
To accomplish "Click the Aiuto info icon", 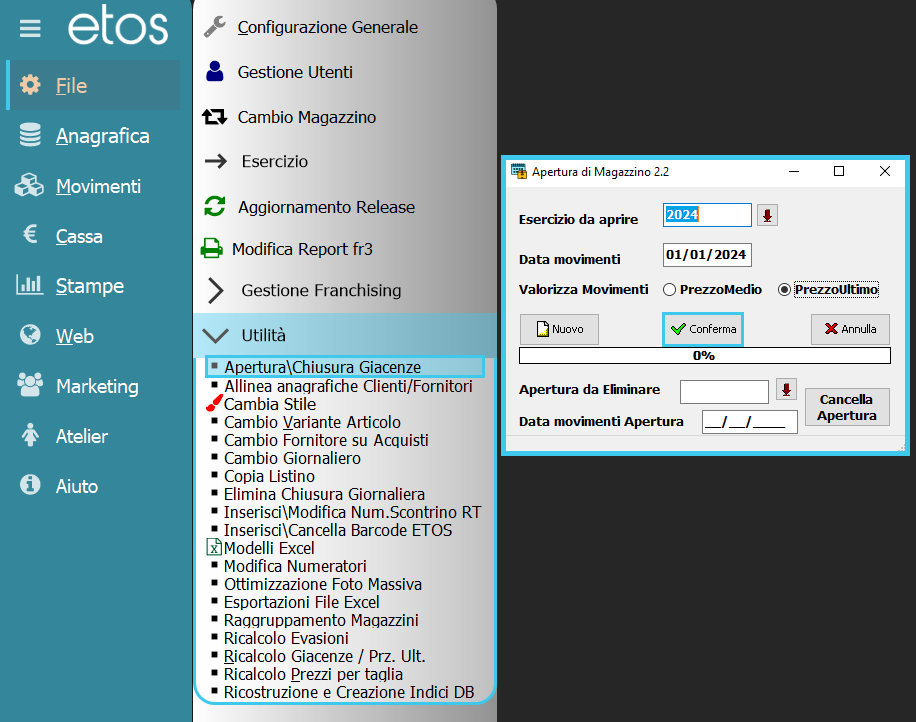I will pyautogui.click(x=30, y=485).
